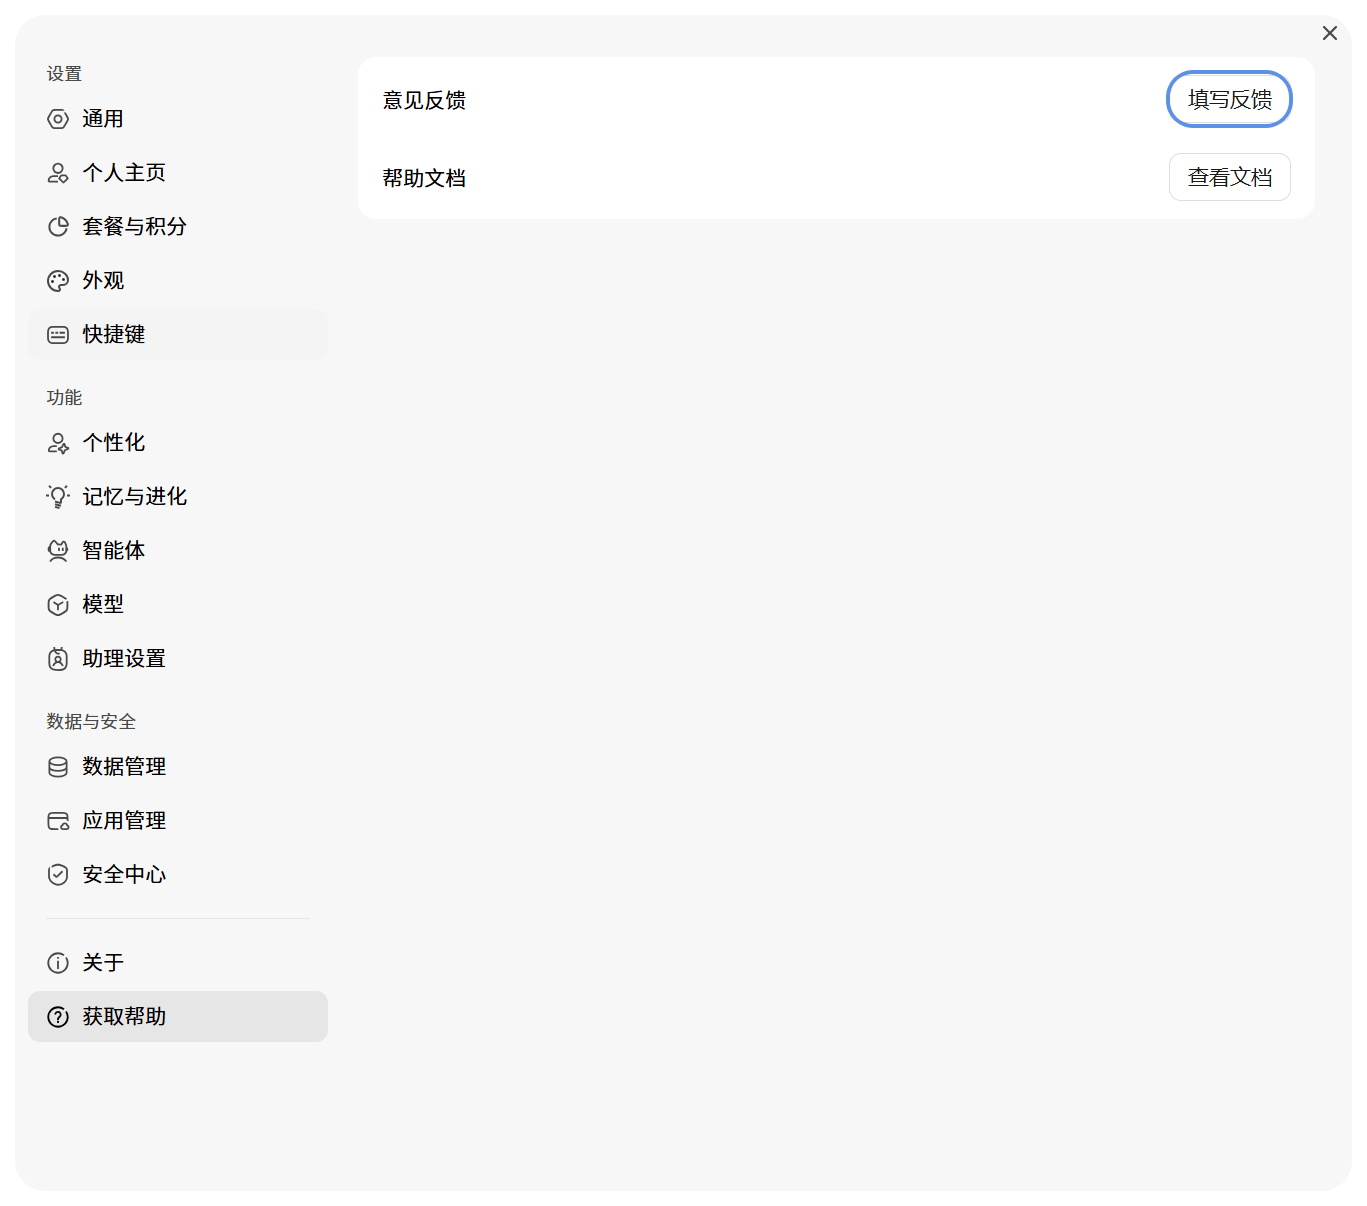Click the info icon beside 关于
Image resolution: width=1367 pixels, height=1206 pixels.
pyautogui.click(x=58, y=963)
